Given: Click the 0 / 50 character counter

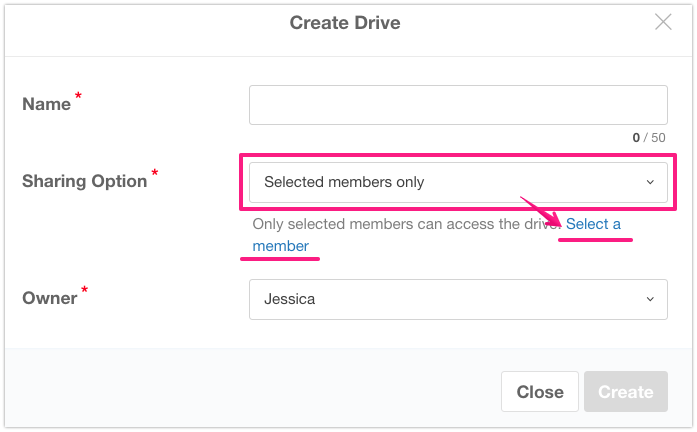Looking at the screenshot, I should point(648,137).
